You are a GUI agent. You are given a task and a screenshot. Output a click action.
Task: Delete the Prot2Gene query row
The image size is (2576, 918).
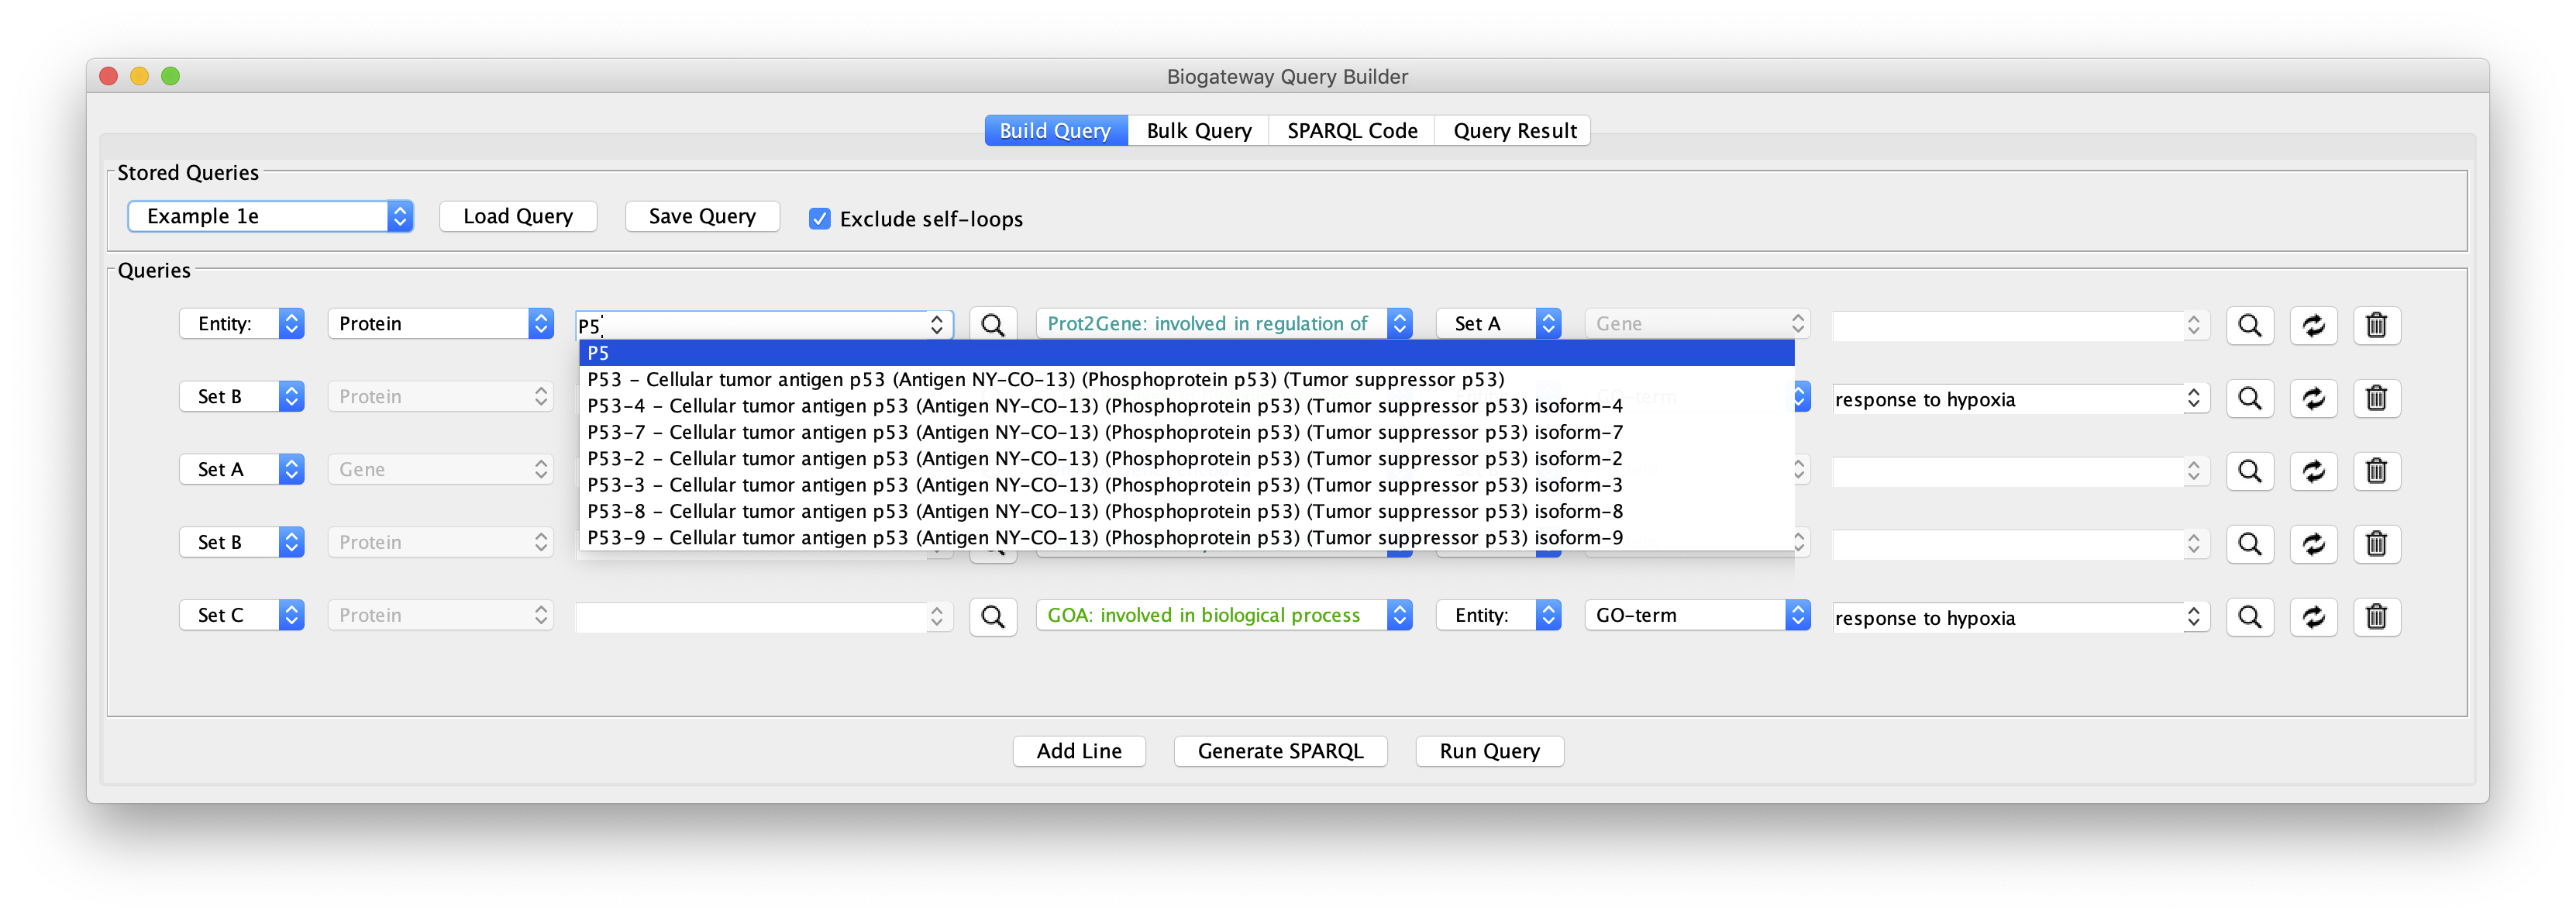point(2376,325)
